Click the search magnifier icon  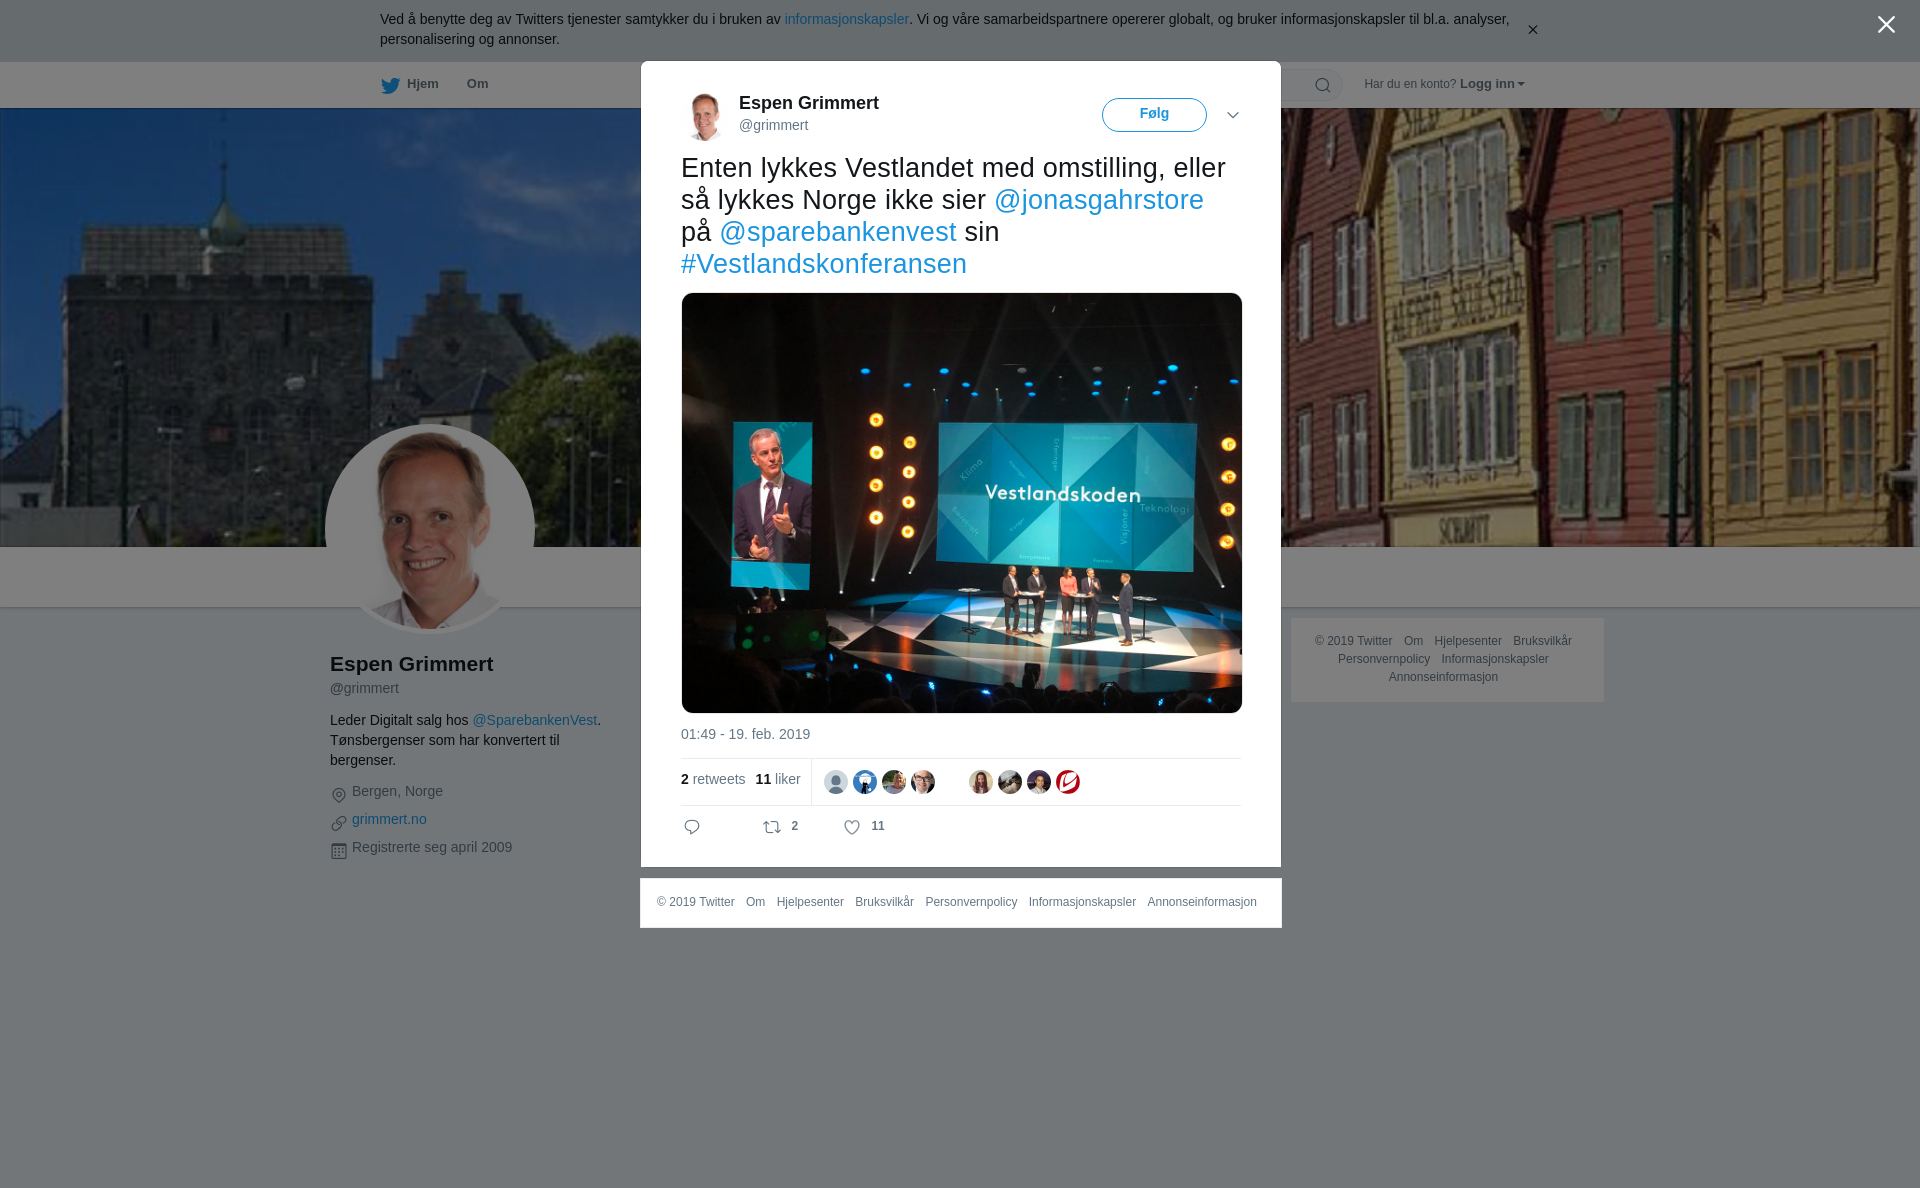click(1323, 85)
